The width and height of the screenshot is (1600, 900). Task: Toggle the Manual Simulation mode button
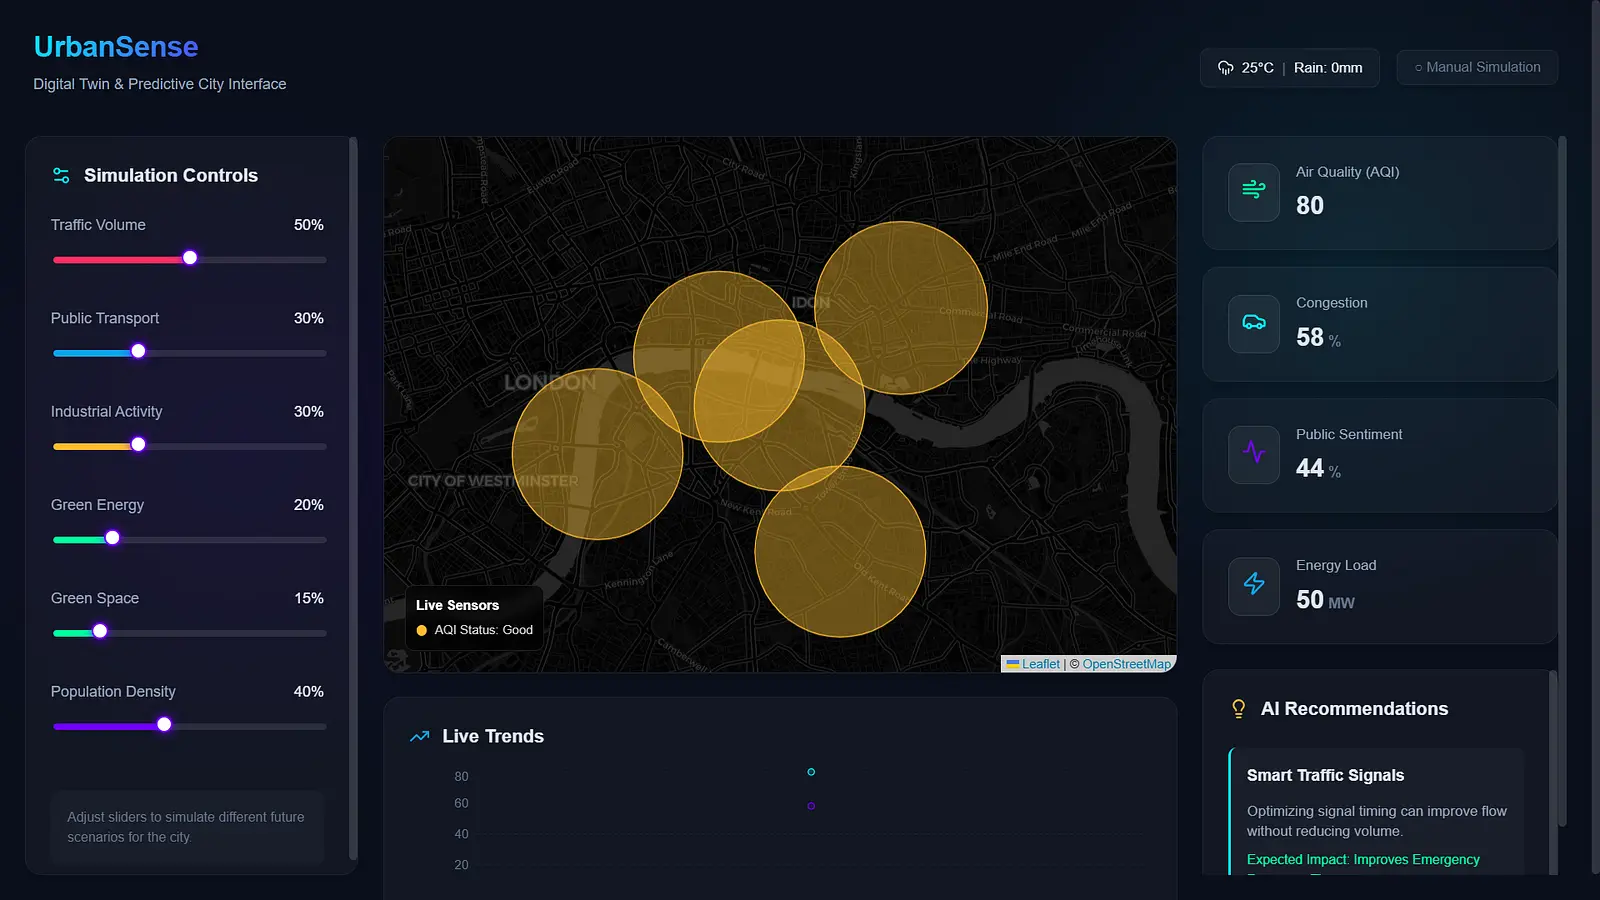point(1477,68)
